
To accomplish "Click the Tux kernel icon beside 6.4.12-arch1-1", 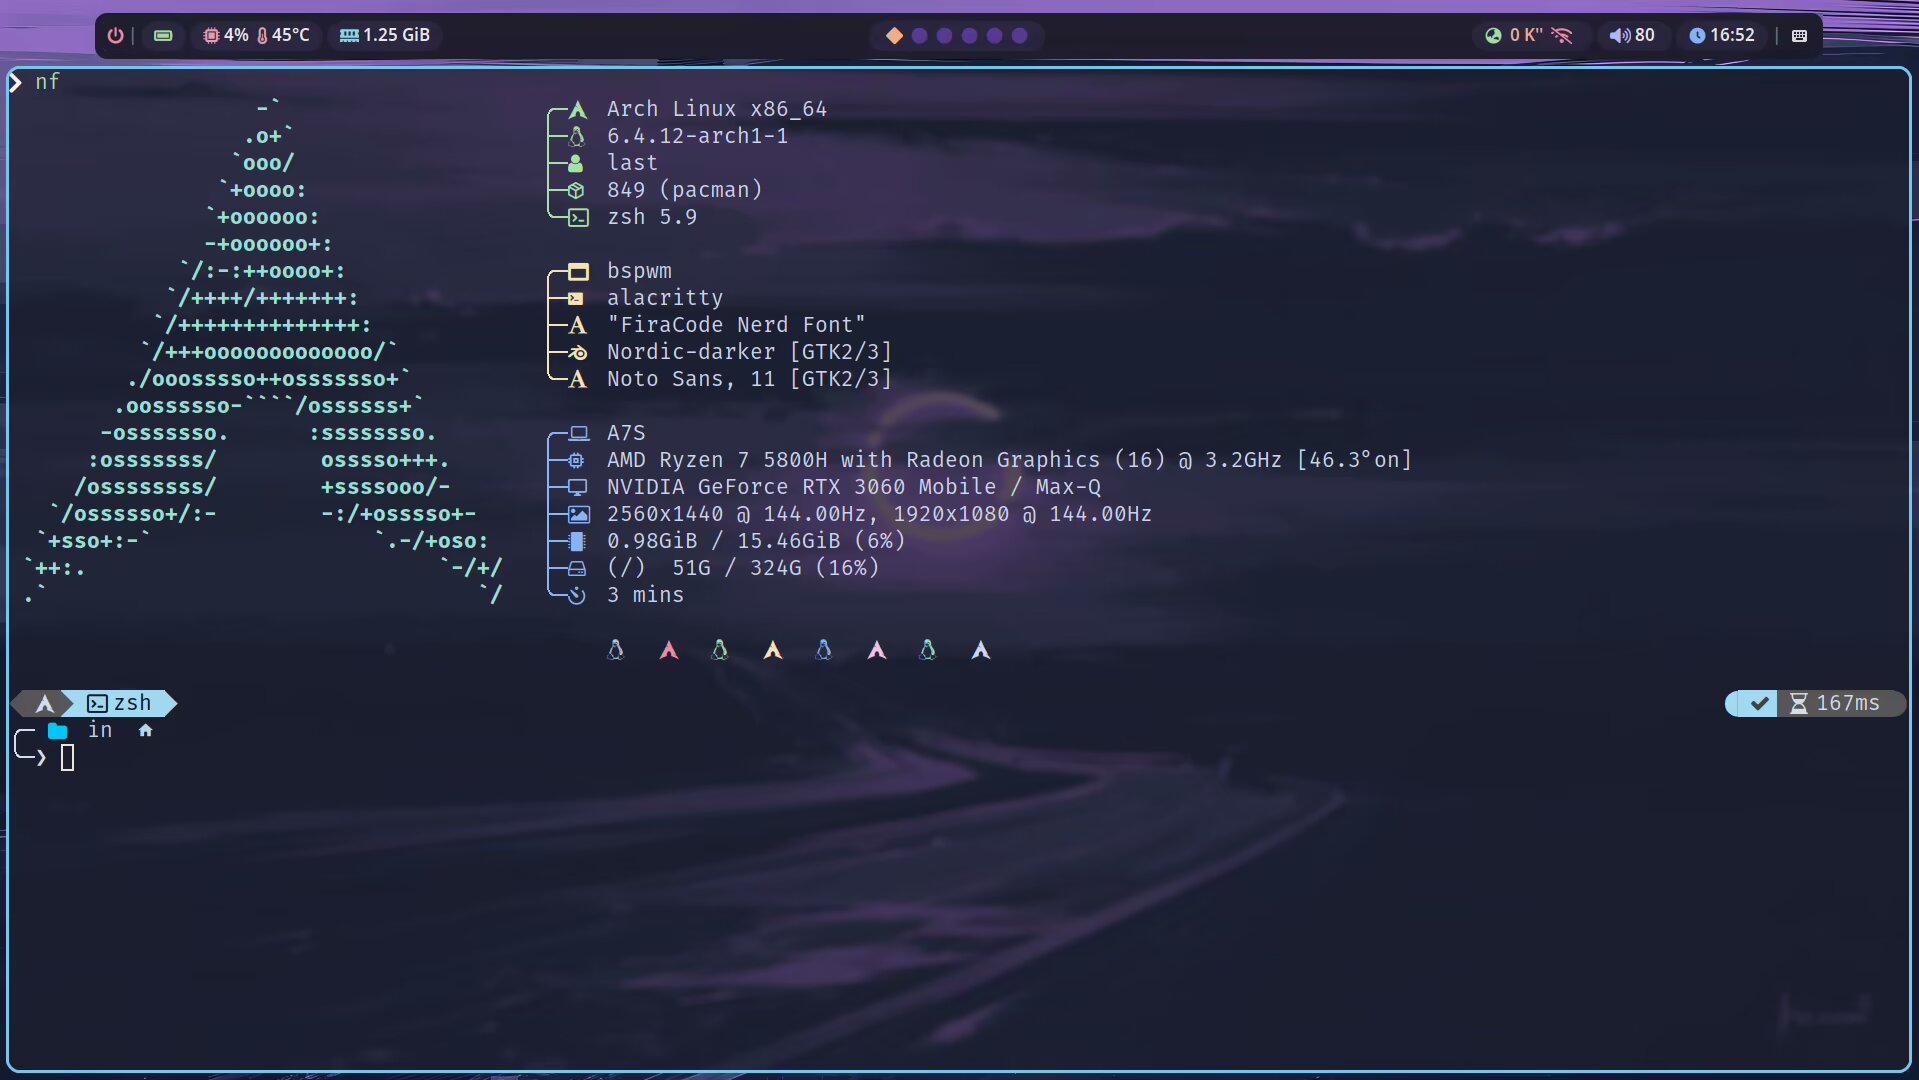I will [x=577, y=136].
